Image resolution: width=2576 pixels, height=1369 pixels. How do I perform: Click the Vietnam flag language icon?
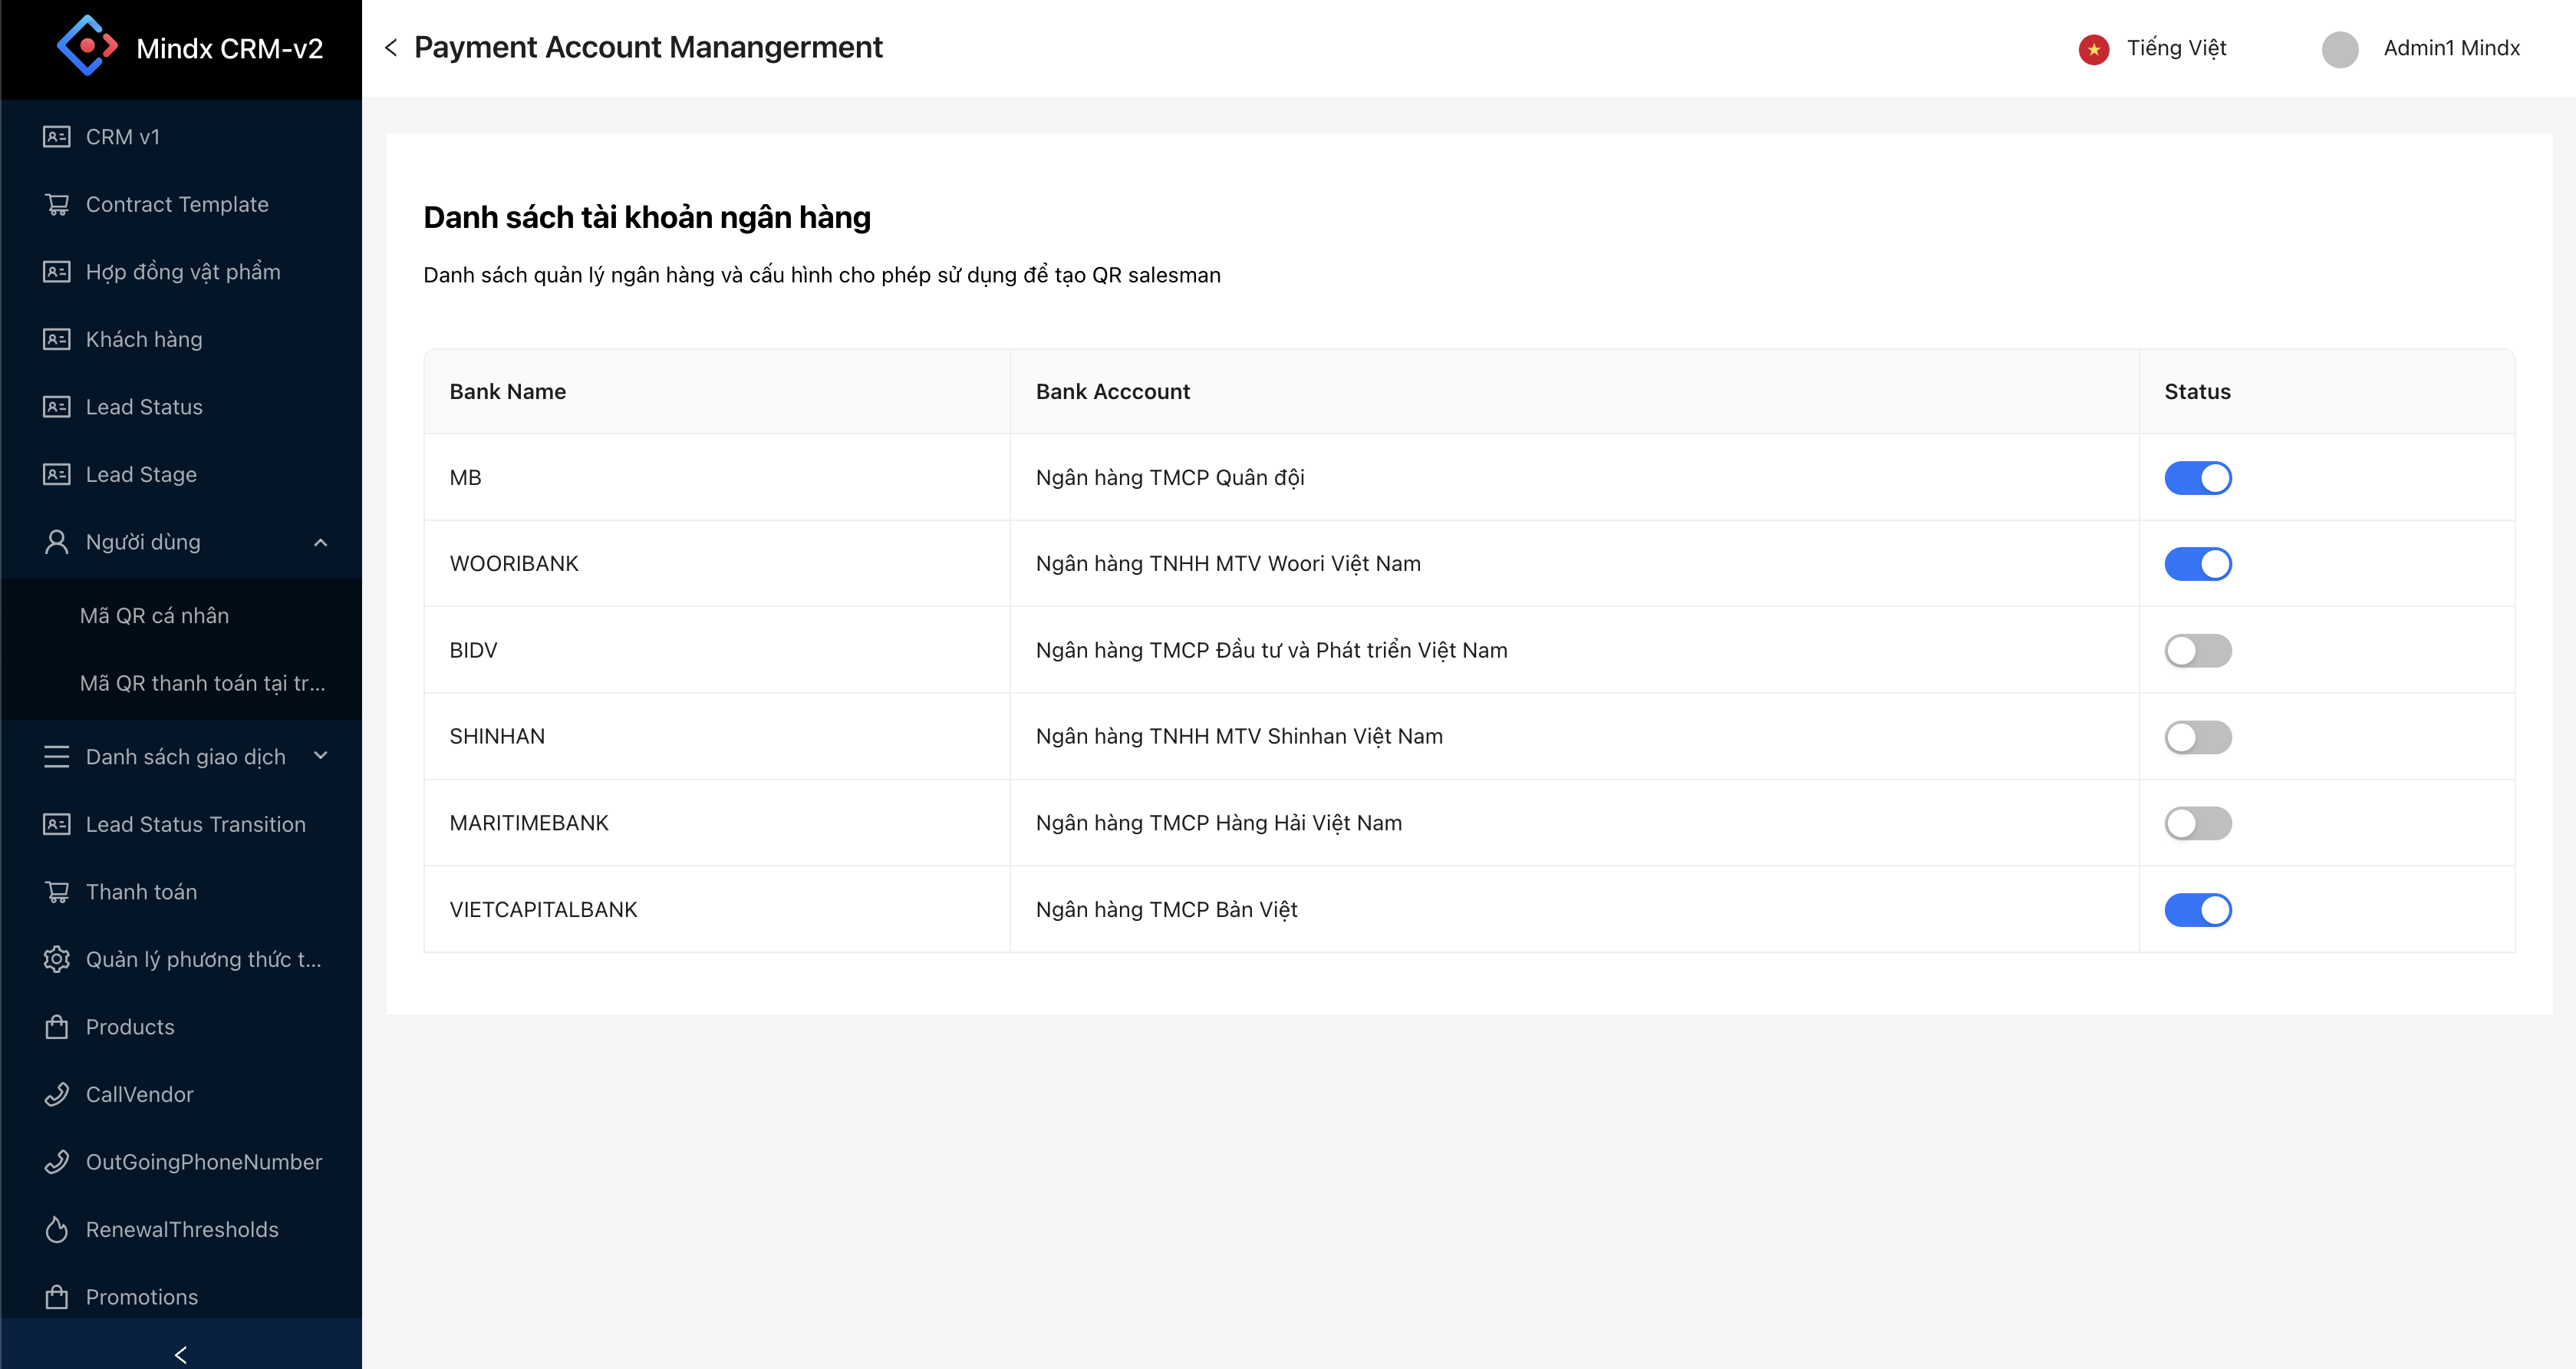click(x=2093, y=48)
